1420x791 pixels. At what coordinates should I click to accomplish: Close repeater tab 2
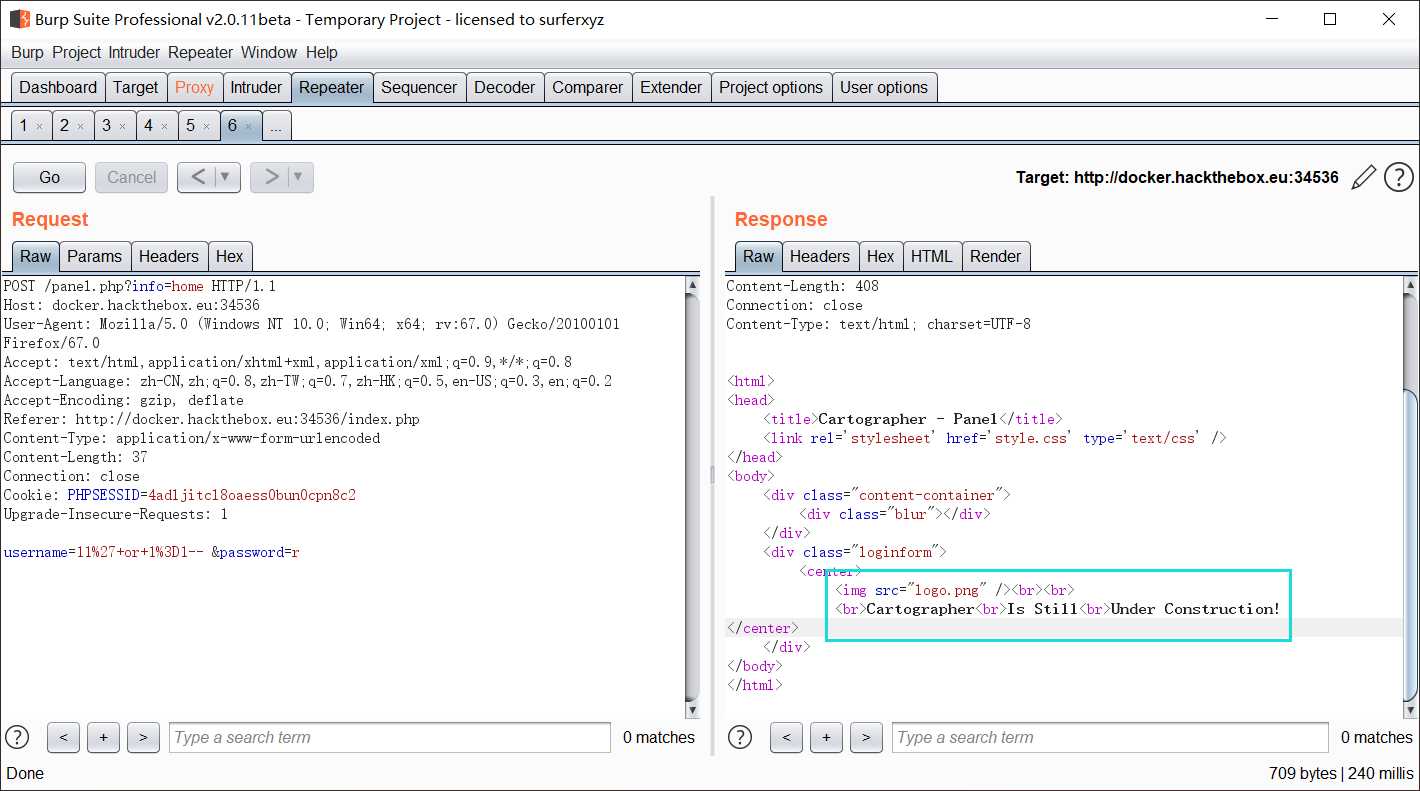pyautogui.click(x=81, y=126)
